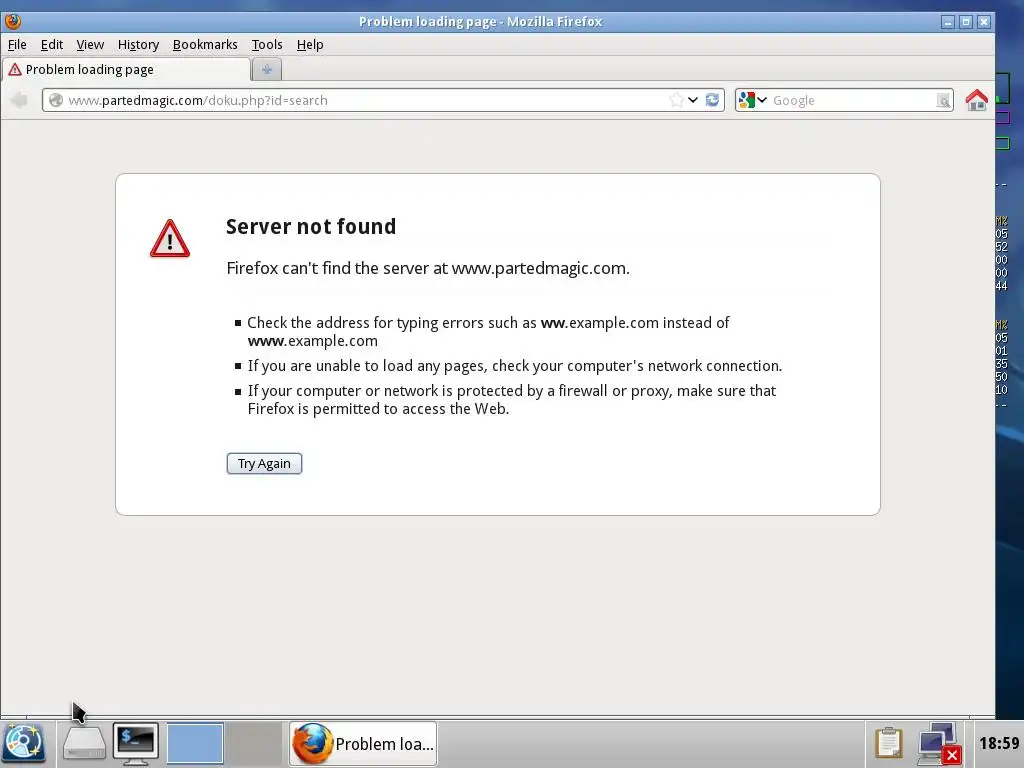Click the Firefox icon in title bar
This screenshot has height=768, width=1024.
[12, 22]
